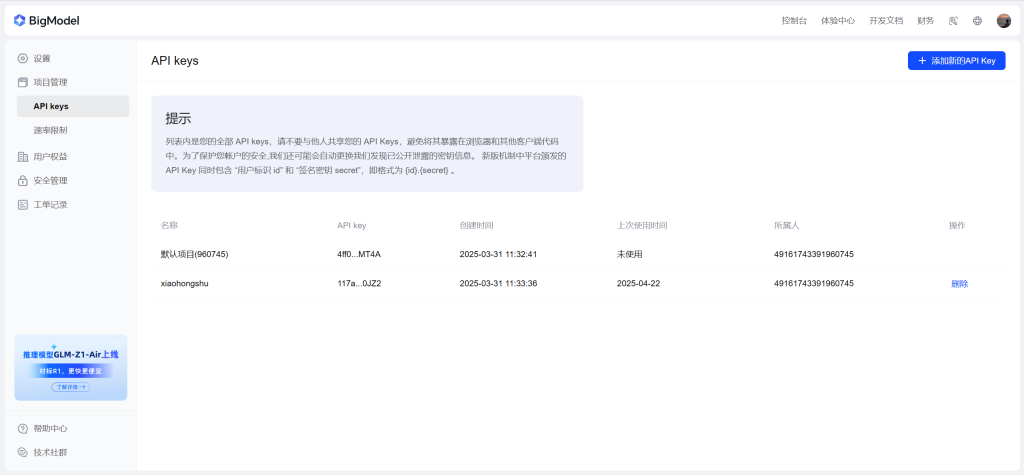The height and width of the screenshot is (475, 1024).
Task: Select API keys in the sidebar
Action: coord(51,106)
